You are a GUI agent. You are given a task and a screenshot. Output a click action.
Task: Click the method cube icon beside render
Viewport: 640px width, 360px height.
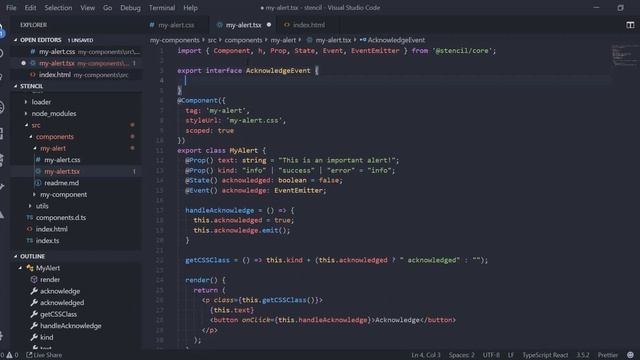[x=34, y=280]
